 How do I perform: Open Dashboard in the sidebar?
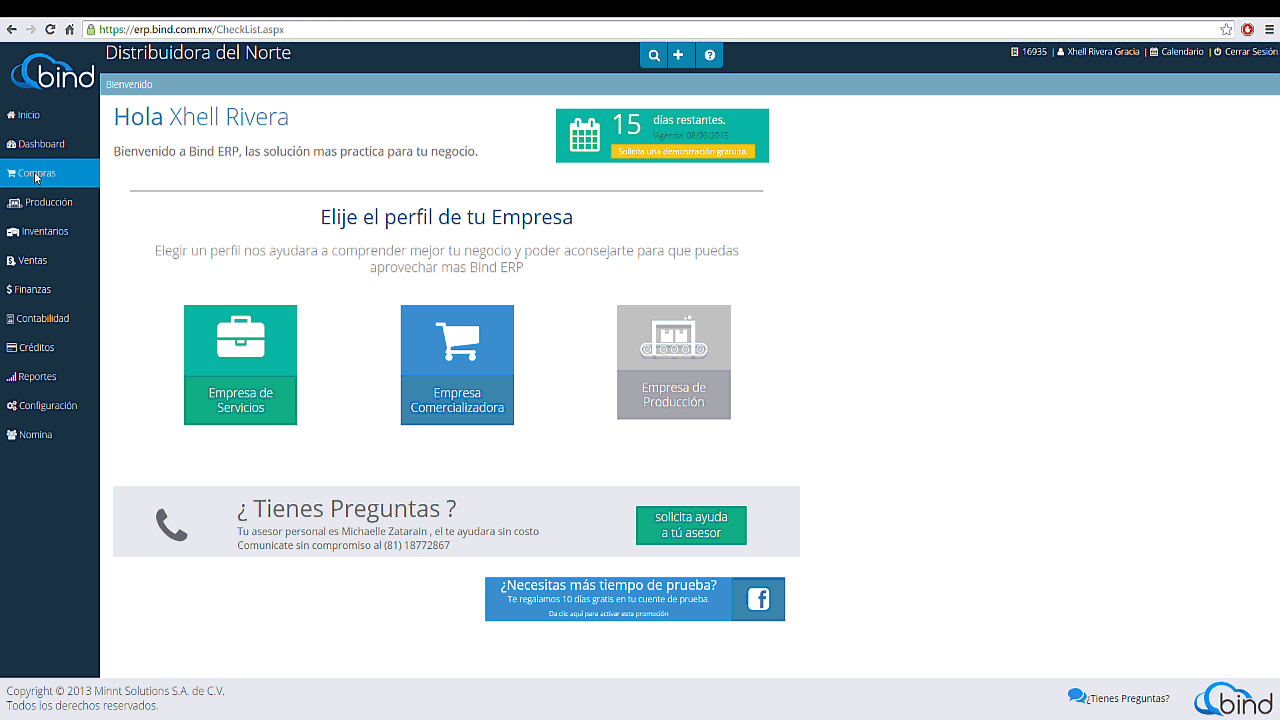tap(50, 144)
